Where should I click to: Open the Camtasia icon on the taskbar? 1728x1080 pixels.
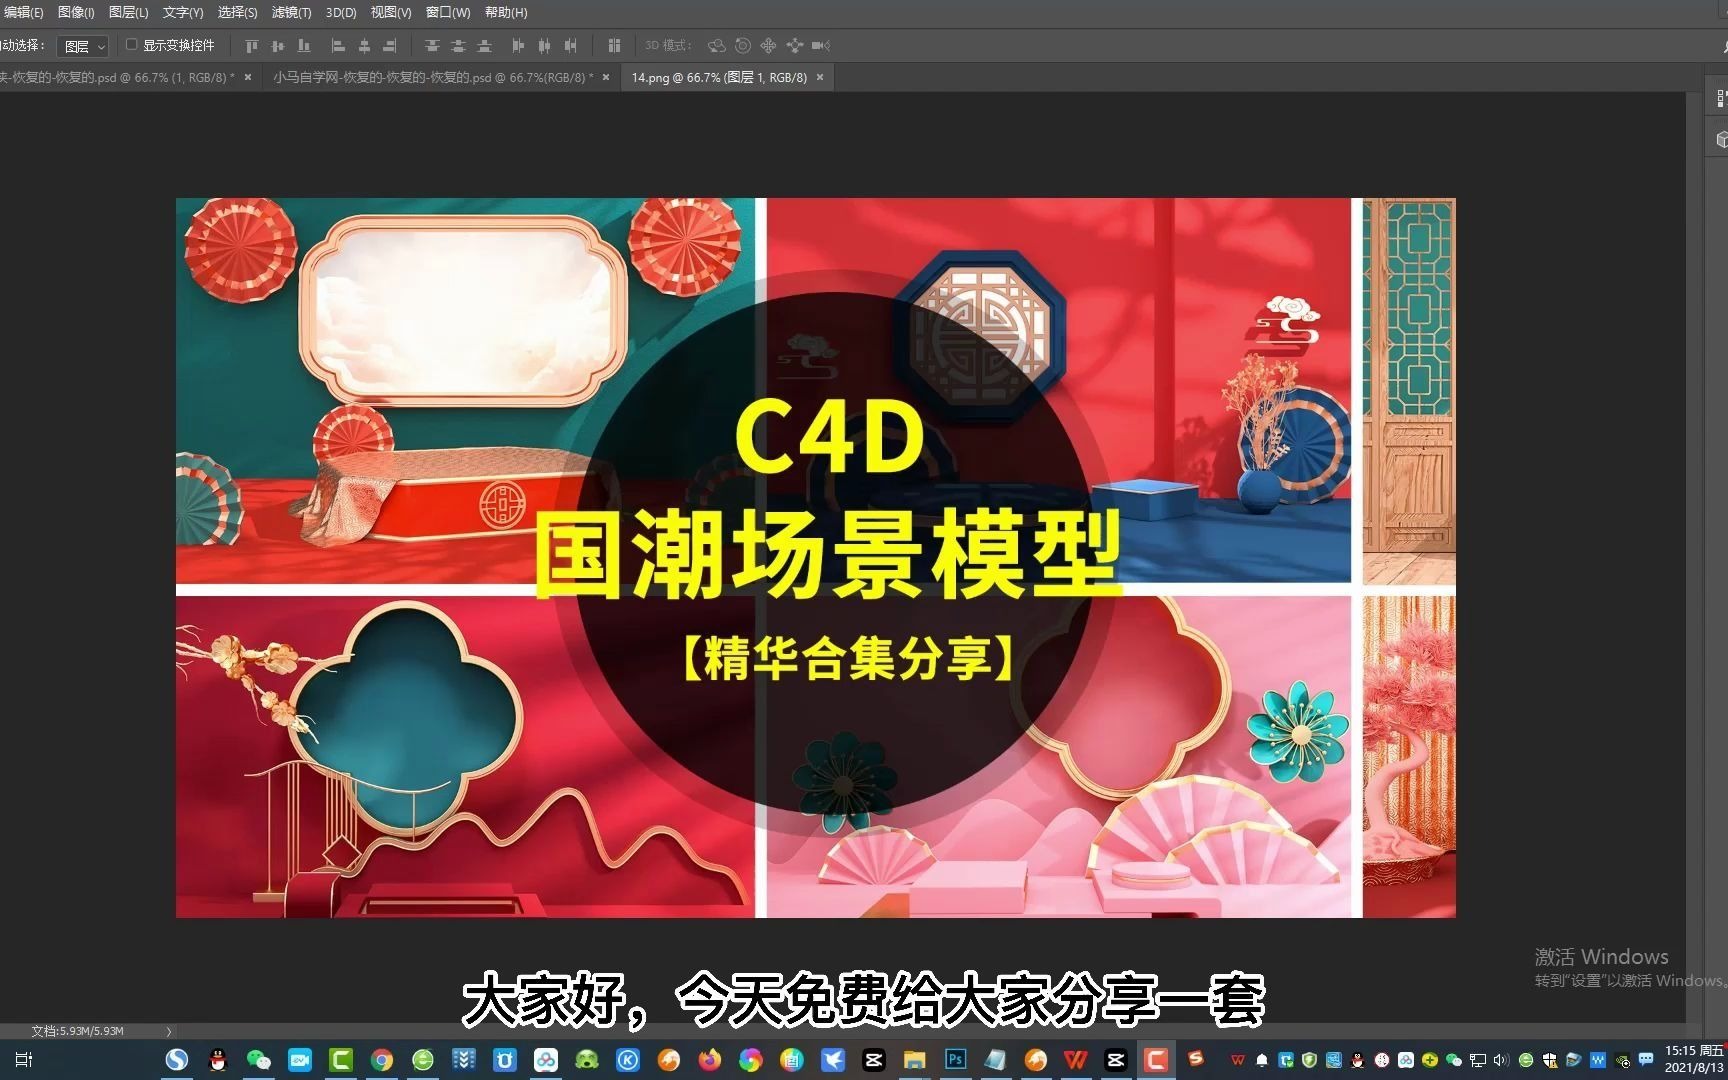[x=340, y=1060]
